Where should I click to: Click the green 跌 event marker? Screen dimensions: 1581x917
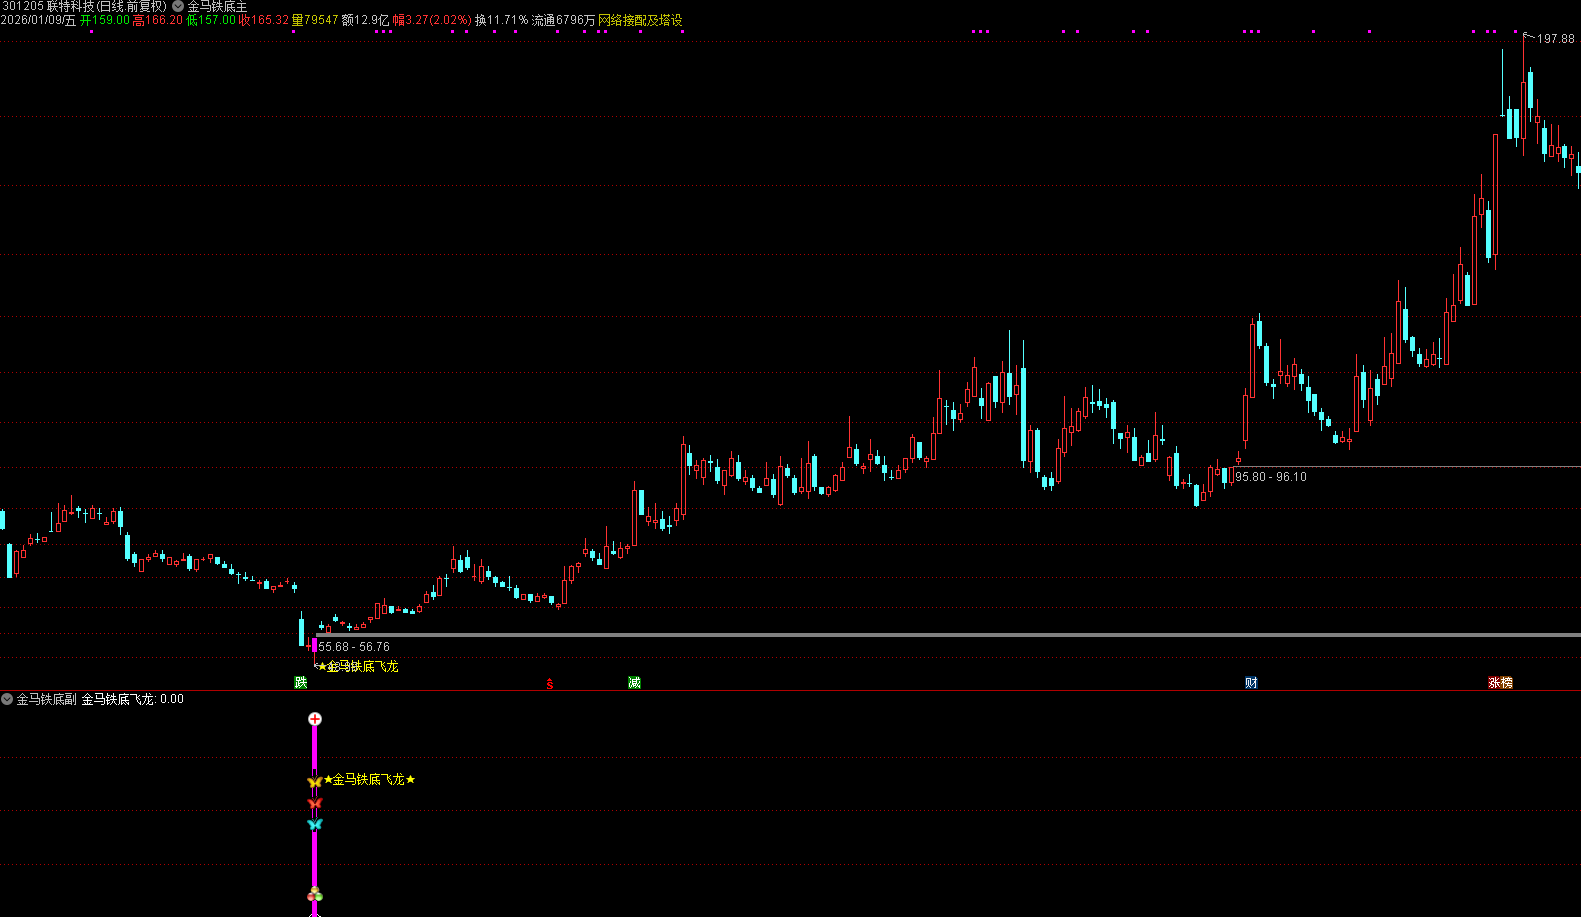tap(301, 683)
